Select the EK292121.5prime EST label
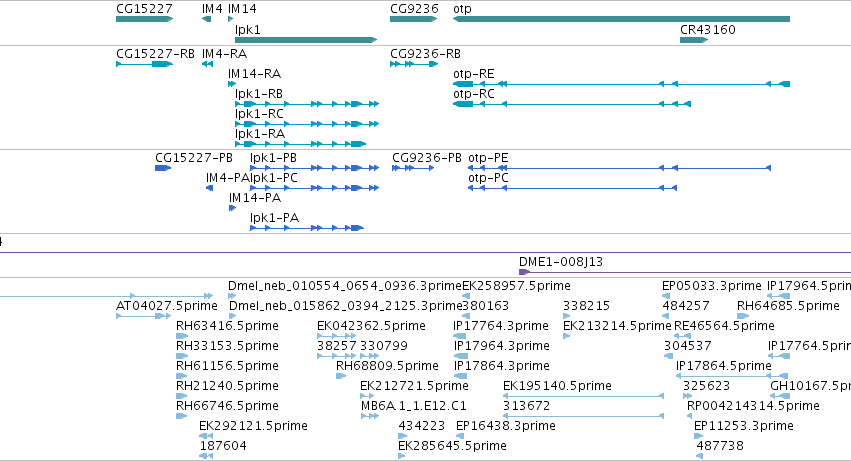Screen dimensions: 851x461 click(253, 426)
